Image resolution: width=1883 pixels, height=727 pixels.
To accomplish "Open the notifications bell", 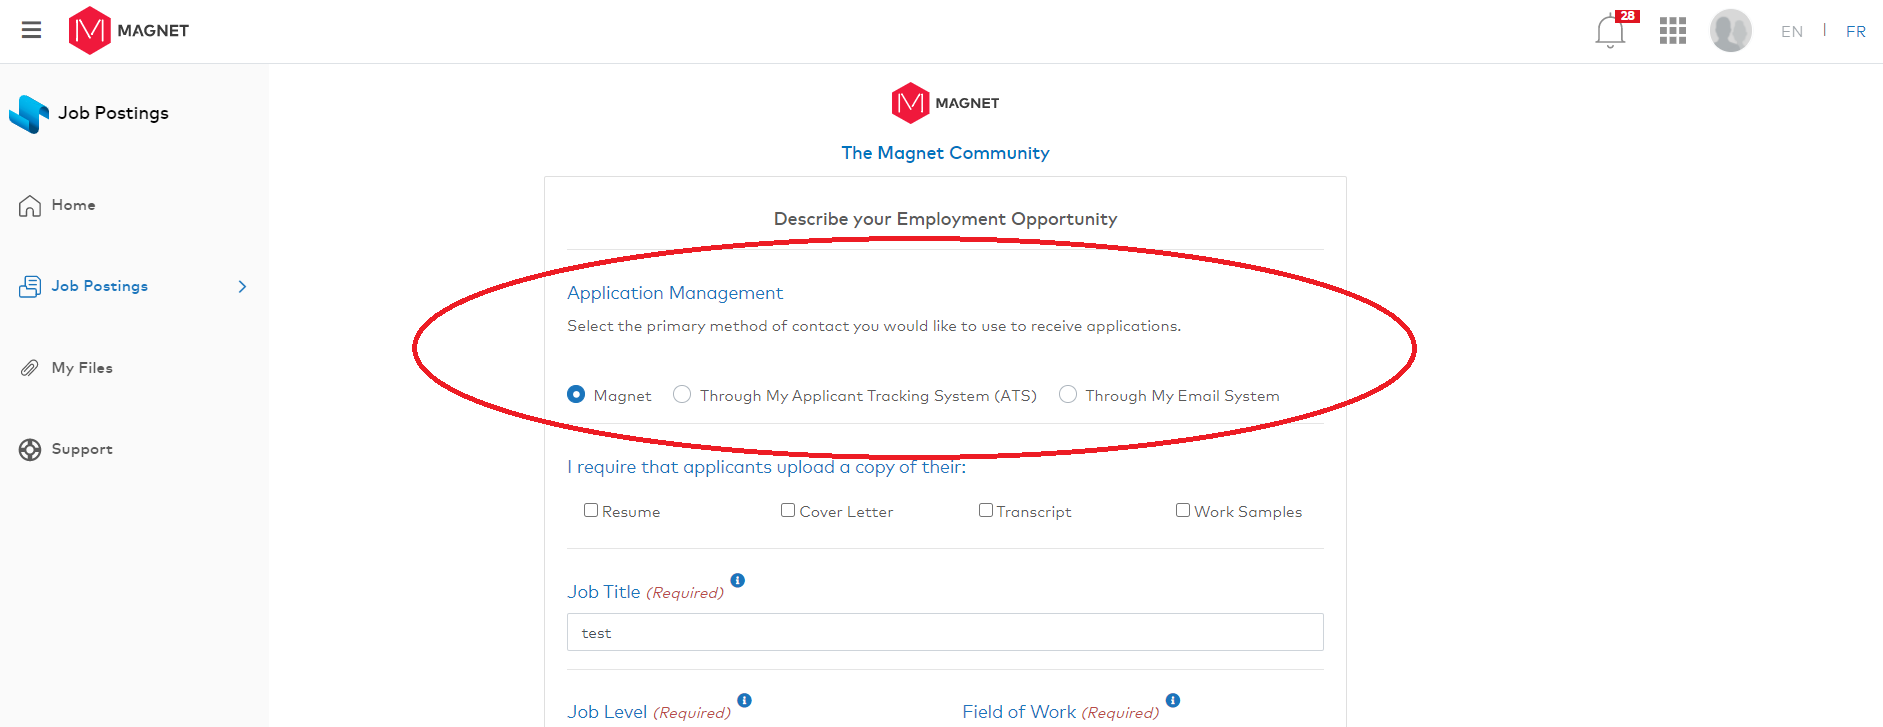I will (1609, 32).
